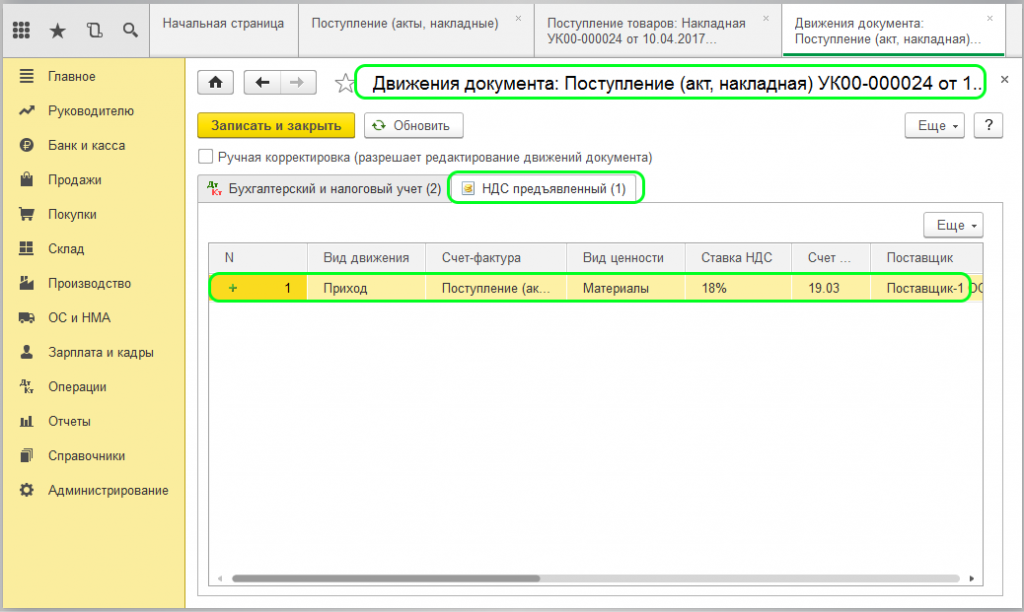The width and height of the screenshot is (1024, 612).
Task: Open help with the question mark button
Action: [988, 125]
